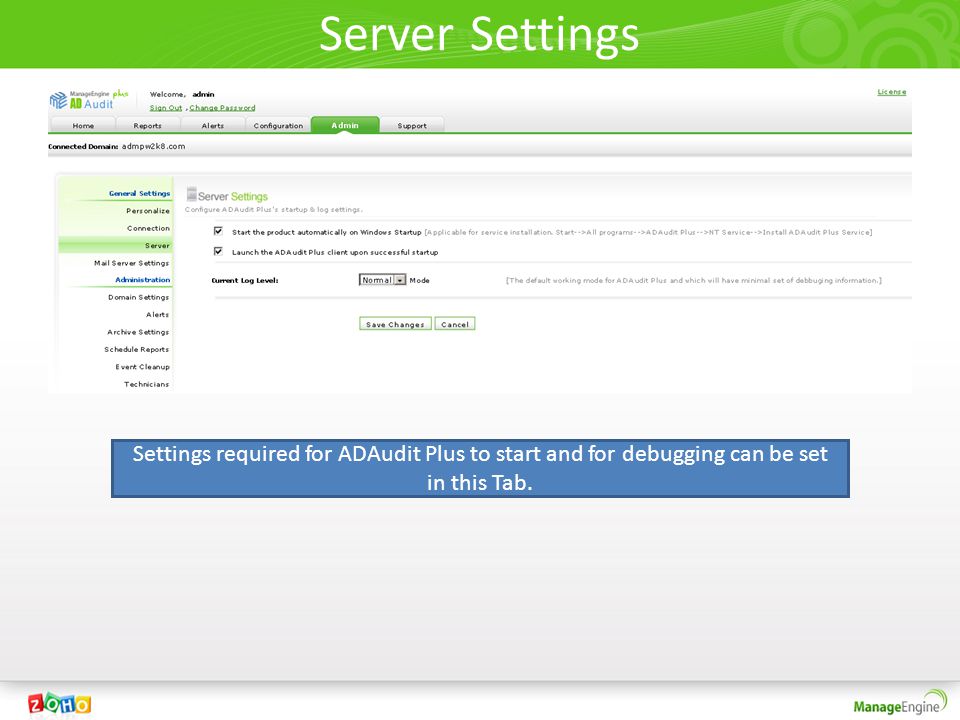Open the Home tab
The height and width of the screenshot is (720, 960).
(83, 126)
